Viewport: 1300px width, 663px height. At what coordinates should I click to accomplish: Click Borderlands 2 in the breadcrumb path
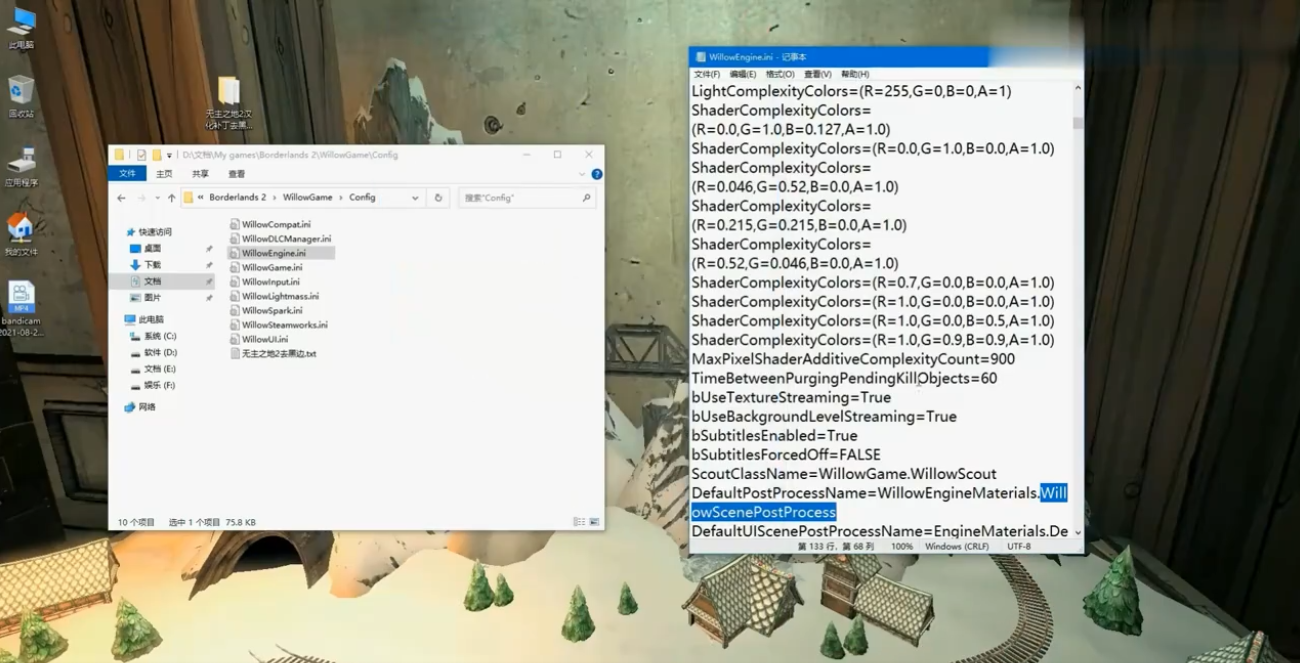[x=238, y=198]
